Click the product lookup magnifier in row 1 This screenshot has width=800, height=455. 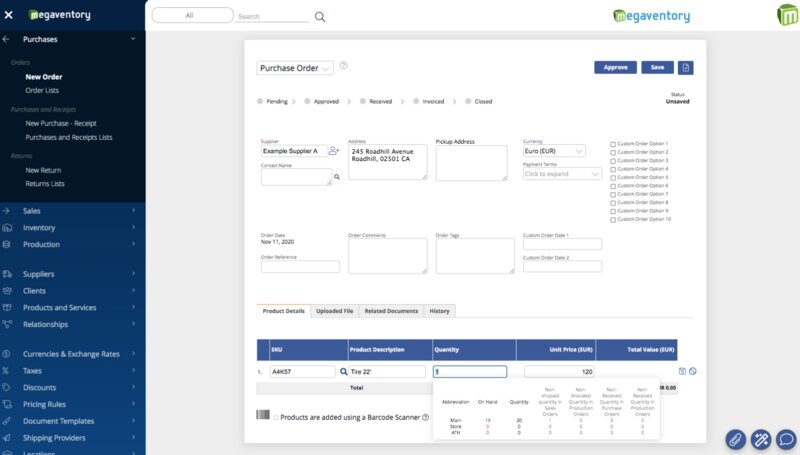(x=344, y=371)
